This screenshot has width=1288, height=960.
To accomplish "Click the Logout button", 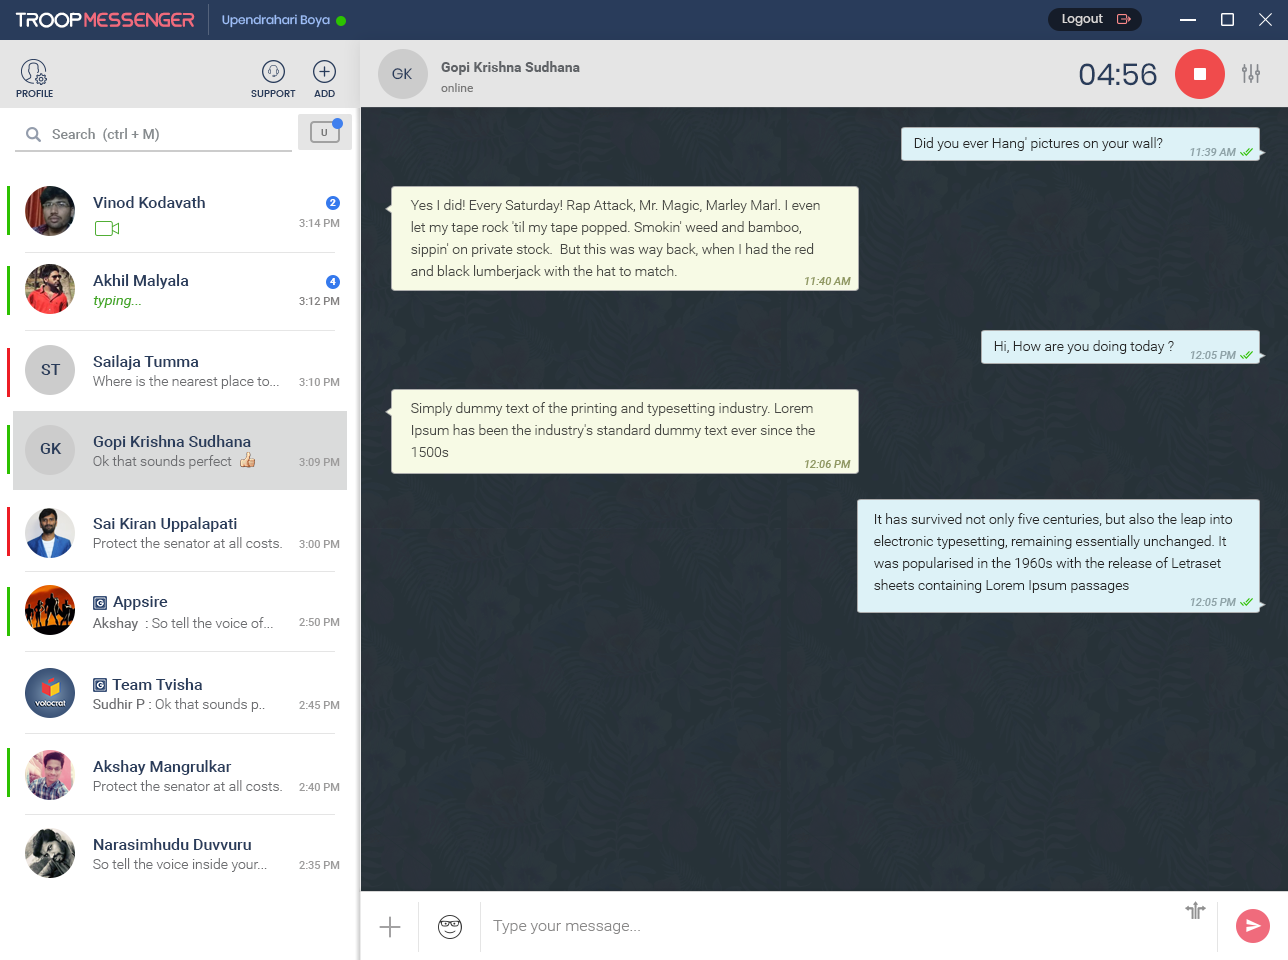I will coord(1094,19).
